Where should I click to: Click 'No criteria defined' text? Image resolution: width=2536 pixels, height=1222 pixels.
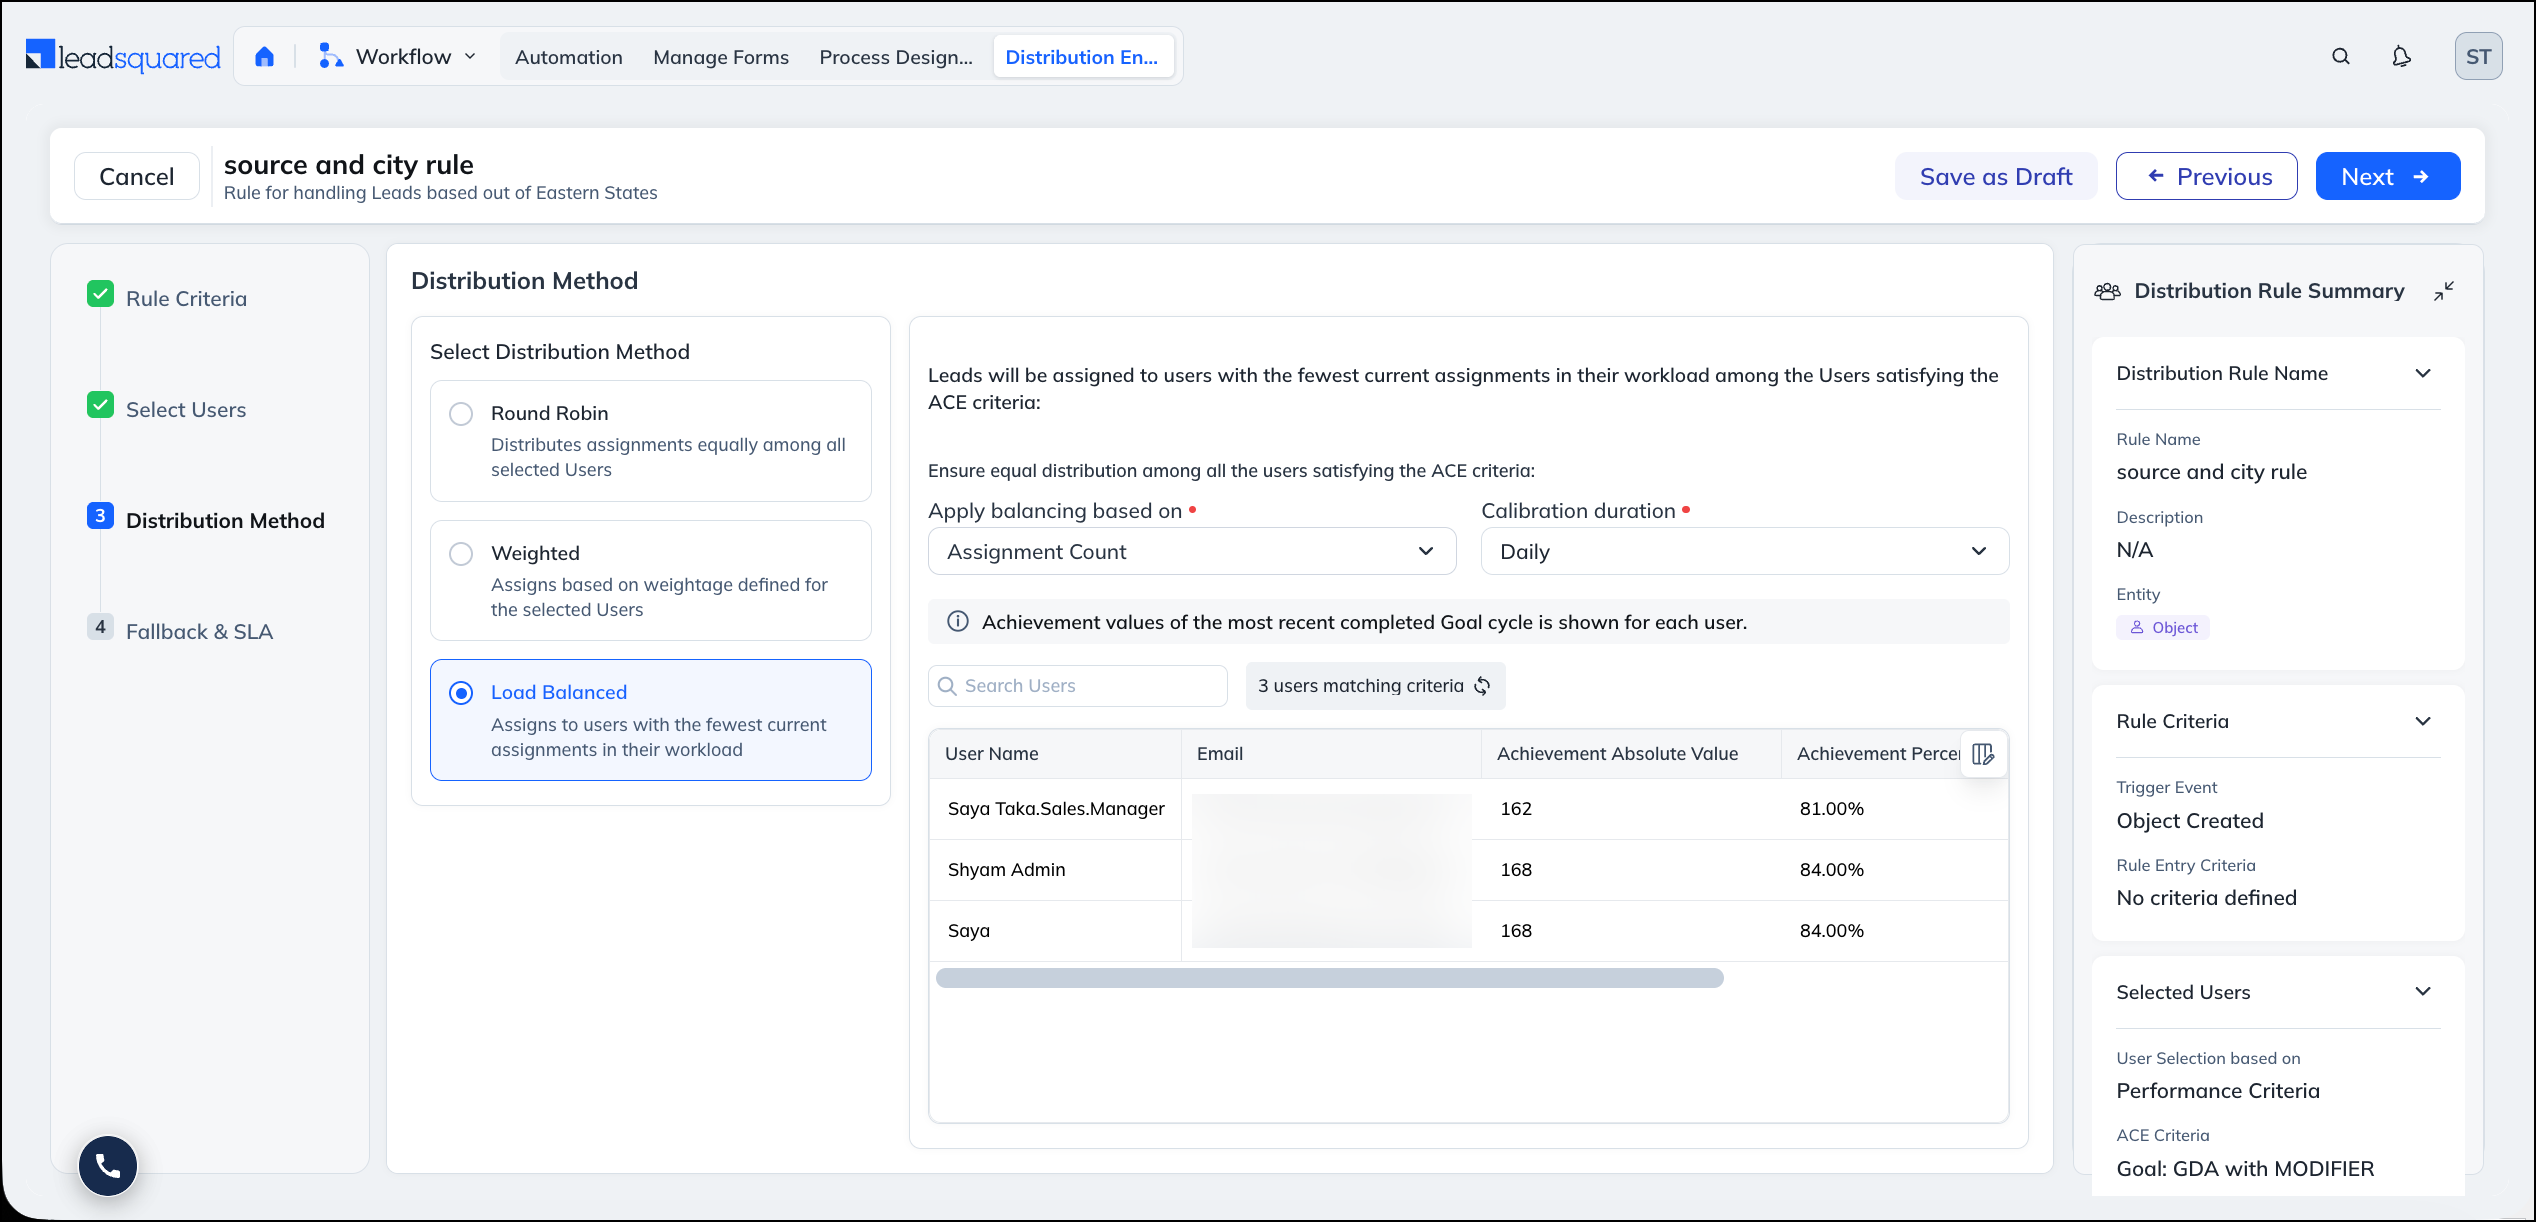click(2206, 898)
